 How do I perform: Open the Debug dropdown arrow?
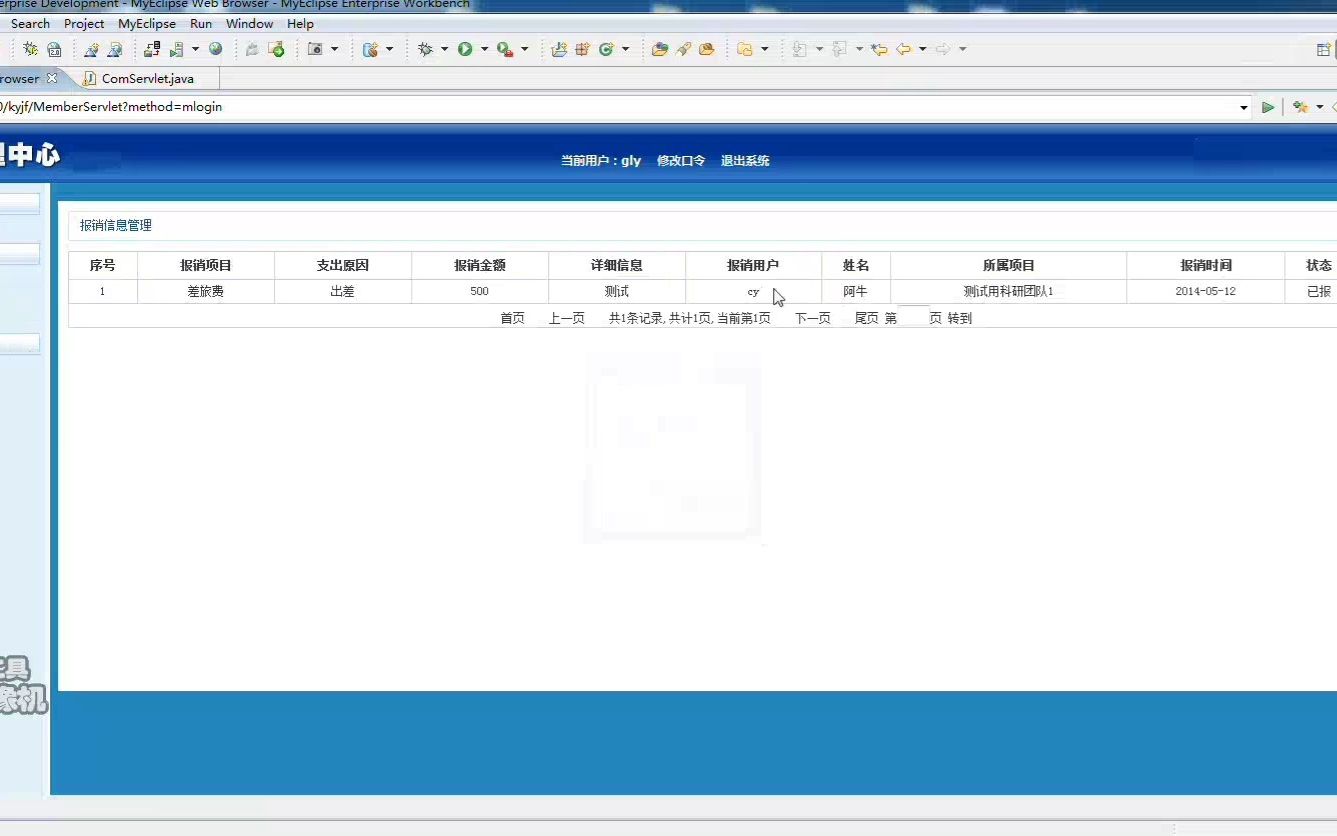click(x=444, y=49)
